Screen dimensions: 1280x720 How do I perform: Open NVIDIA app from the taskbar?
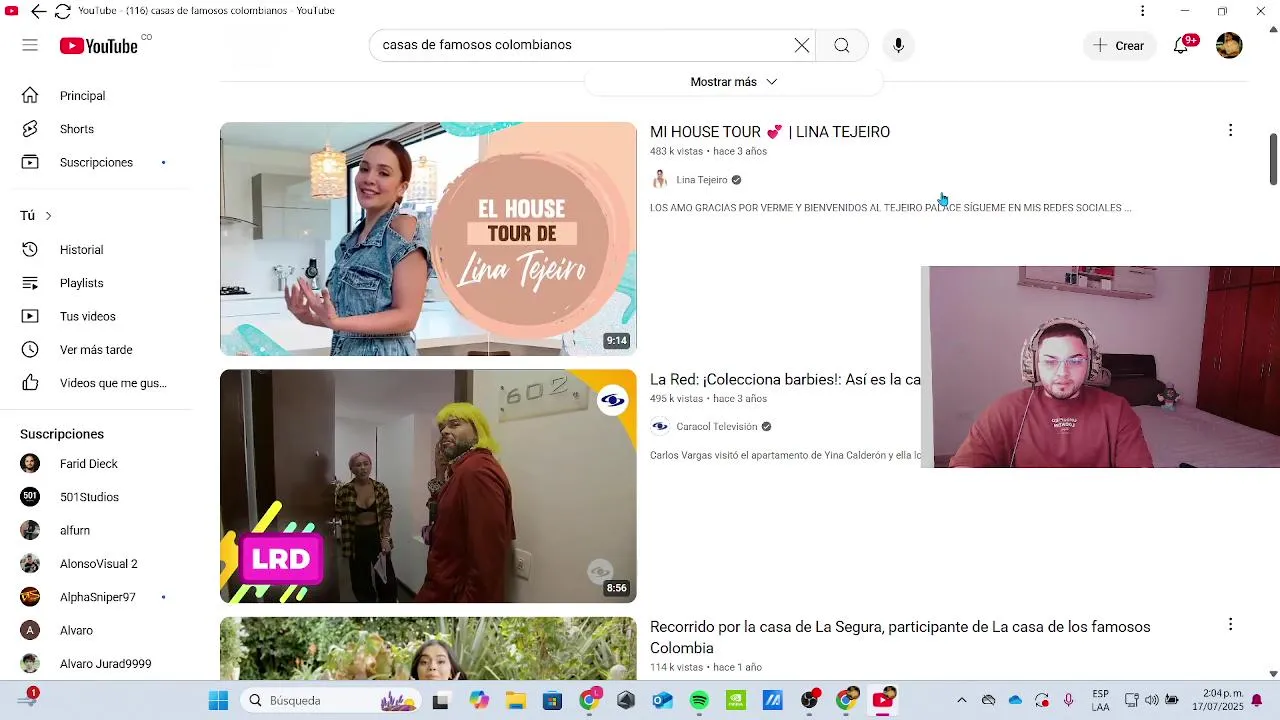[x=736, y=701]
